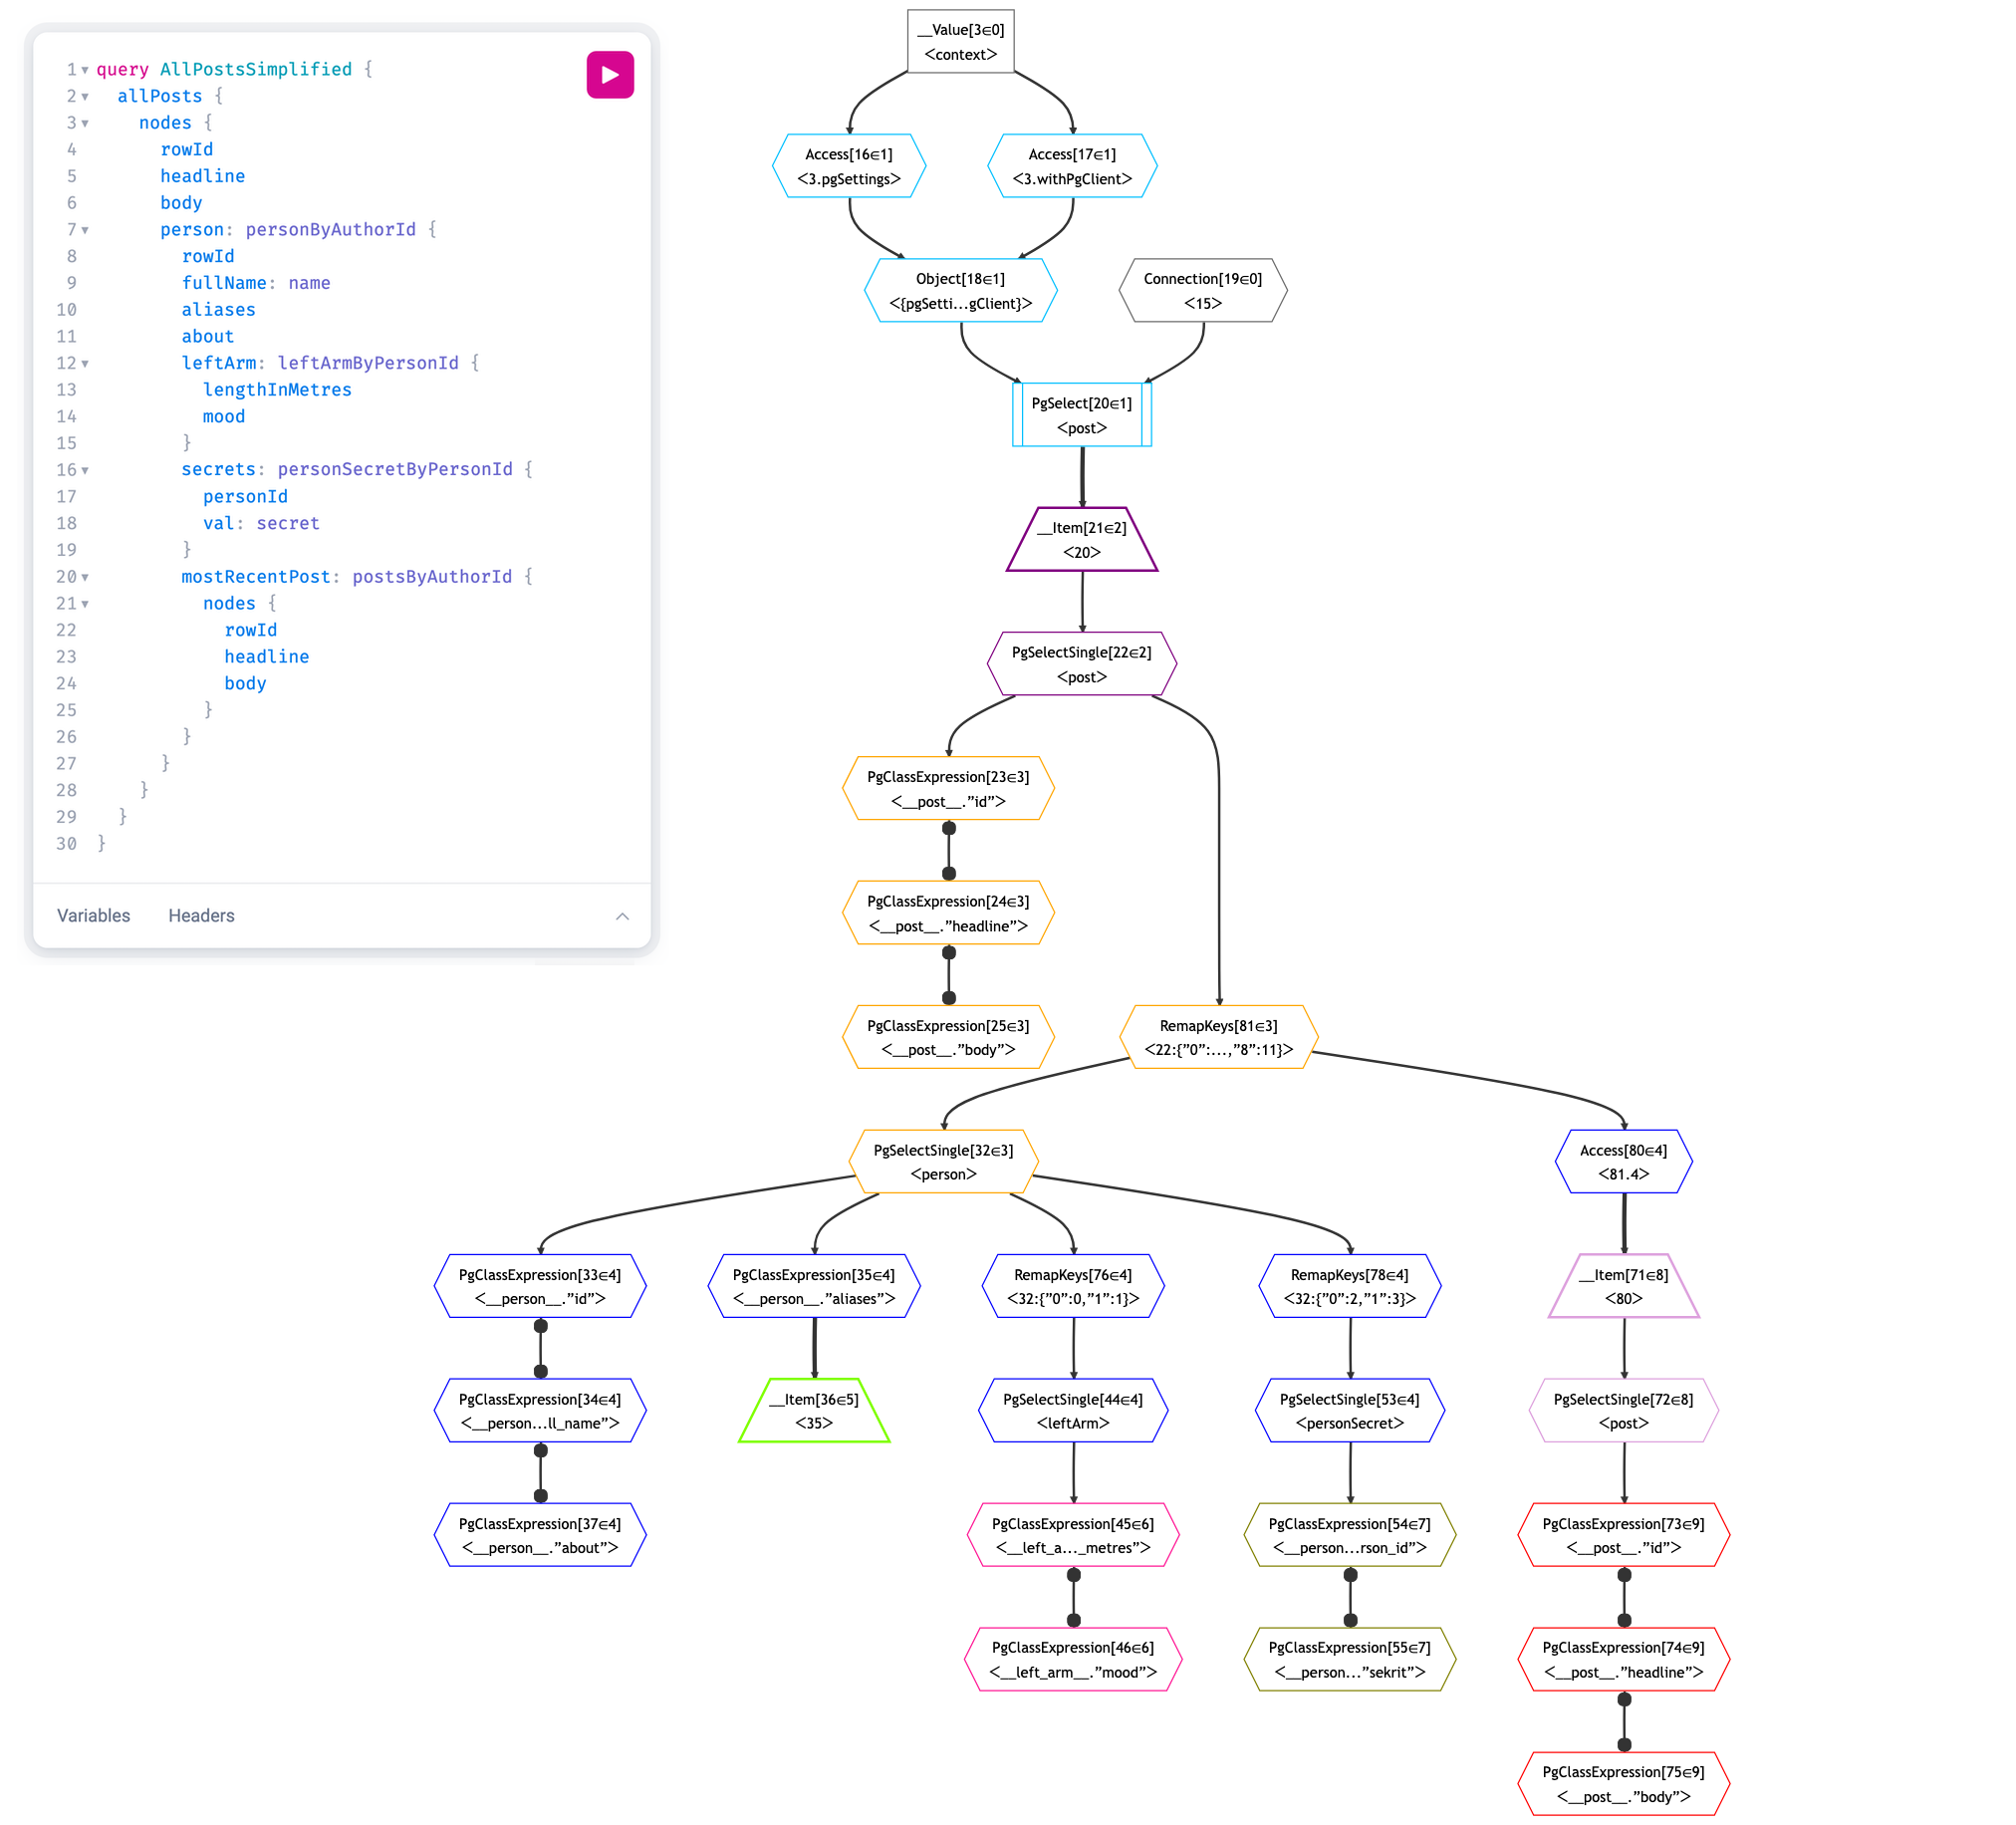2016x1825 pixels.
Task: Click the Connection[19∈0] node
Action: (x=1203, y=291)
